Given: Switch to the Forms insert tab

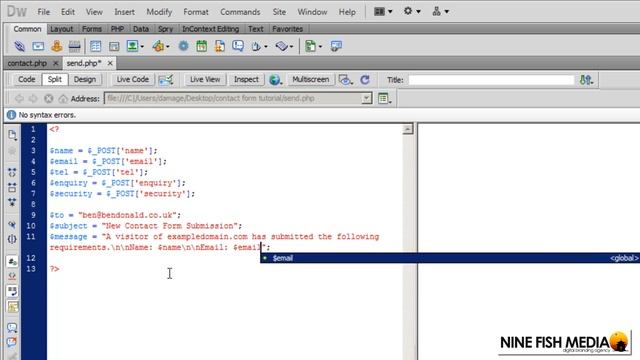Looking at the screenshot, I should coord(92,29).
